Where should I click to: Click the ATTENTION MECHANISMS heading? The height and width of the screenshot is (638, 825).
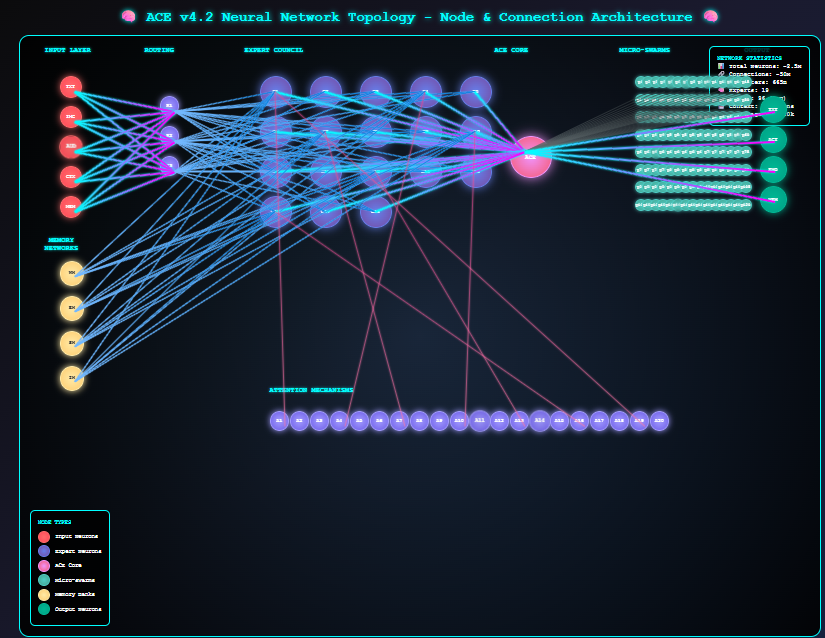click(311, 390)
